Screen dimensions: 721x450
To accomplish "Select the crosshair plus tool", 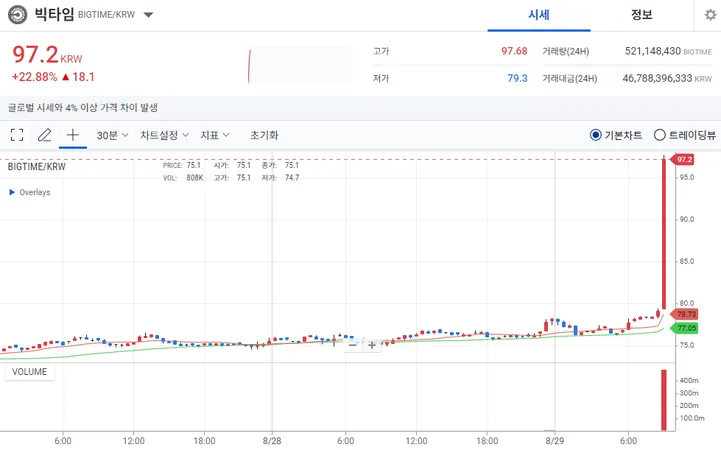I will pyautogui.click(x=73, y=135).
